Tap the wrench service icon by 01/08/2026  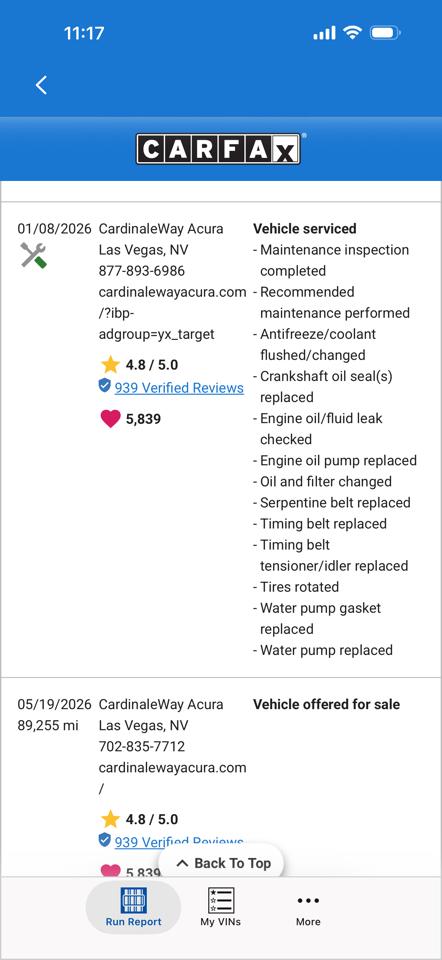point(33,255)
